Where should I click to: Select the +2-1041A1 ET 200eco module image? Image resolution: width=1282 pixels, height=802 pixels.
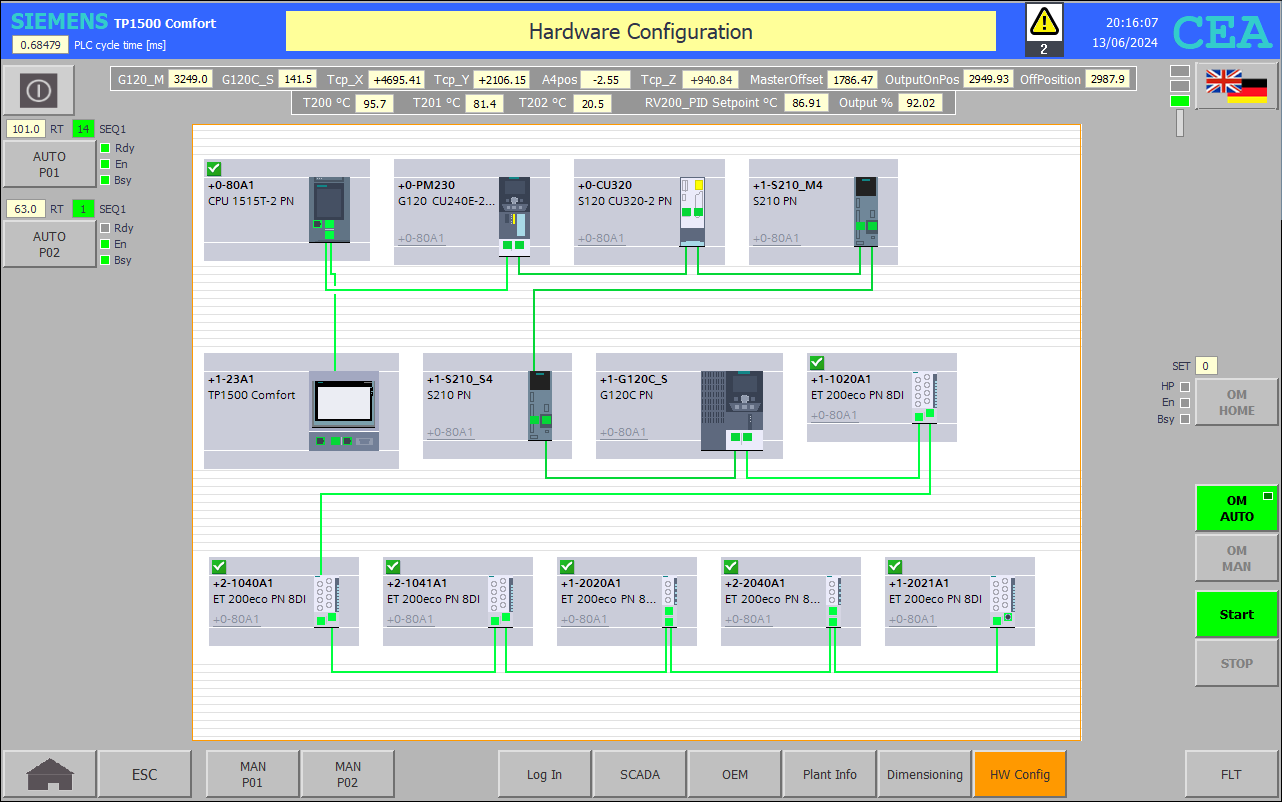[x=500, y=601]
